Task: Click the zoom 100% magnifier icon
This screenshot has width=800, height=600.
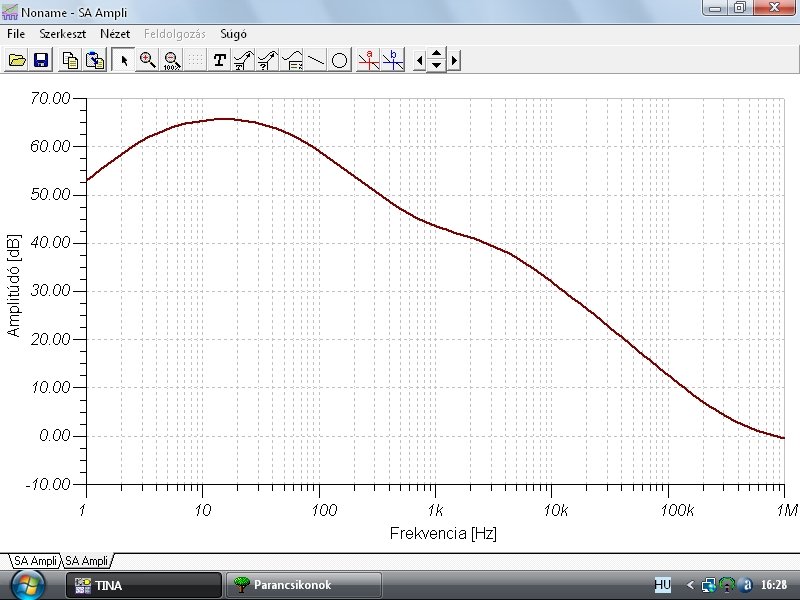Action: click(x=172, y=60)
